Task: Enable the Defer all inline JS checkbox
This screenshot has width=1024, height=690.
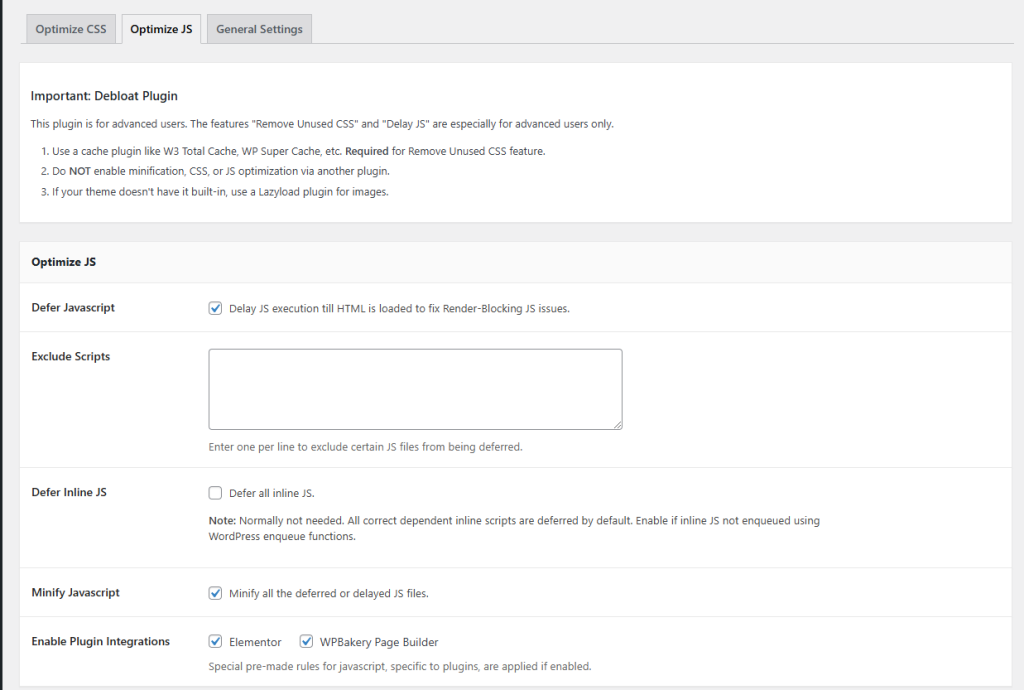Action: click(215, 493)
